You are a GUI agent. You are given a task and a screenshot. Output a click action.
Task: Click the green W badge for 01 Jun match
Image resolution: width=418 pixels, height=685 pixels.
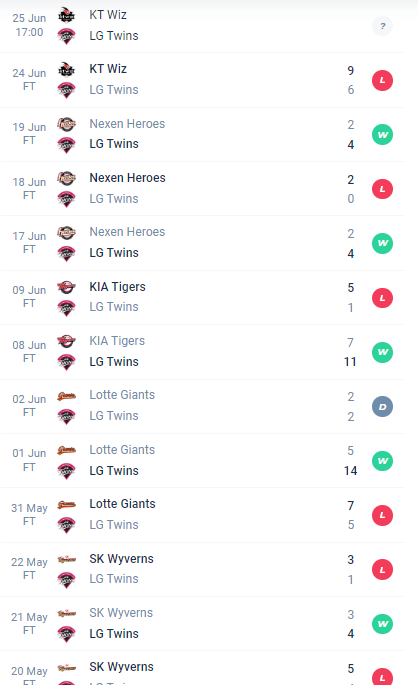(382, 461)
